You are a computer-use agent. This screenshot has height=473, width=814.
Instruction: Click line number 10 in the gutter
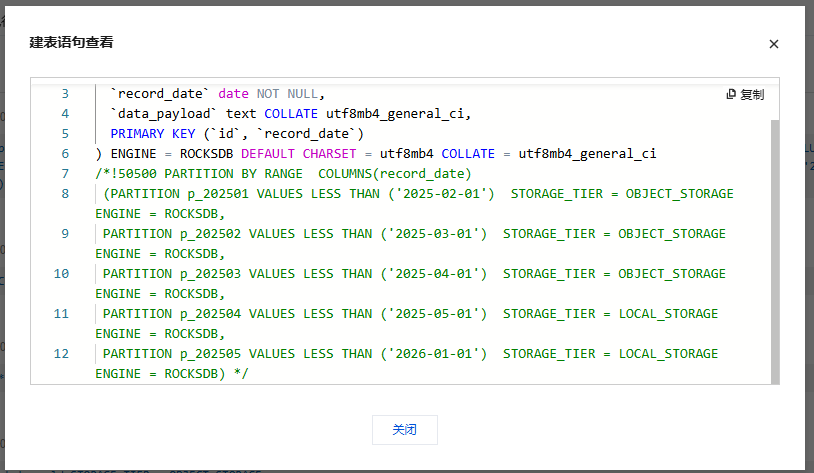[x=61, y=274]
